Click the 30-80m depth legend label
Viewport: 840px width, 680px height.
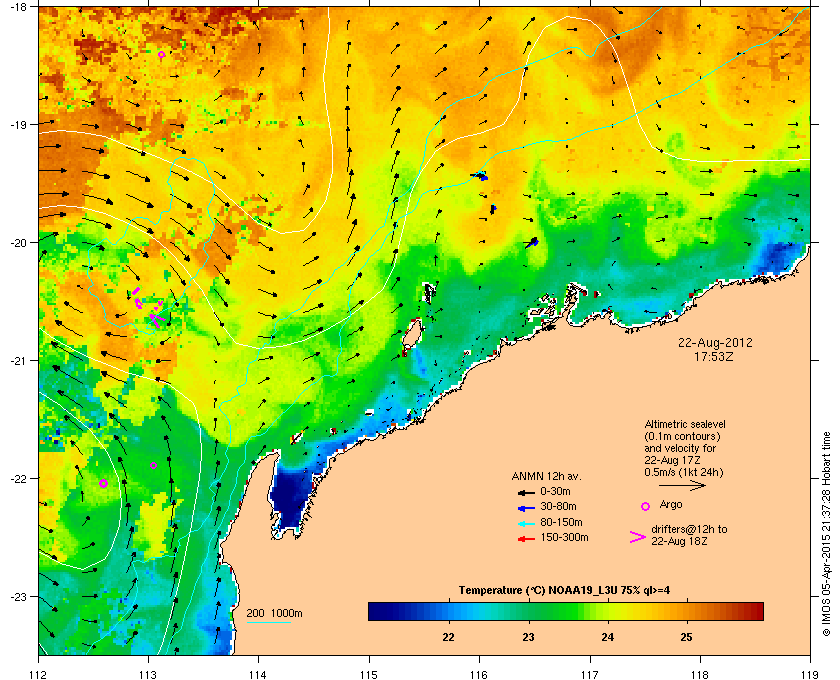tap(558, 506)
